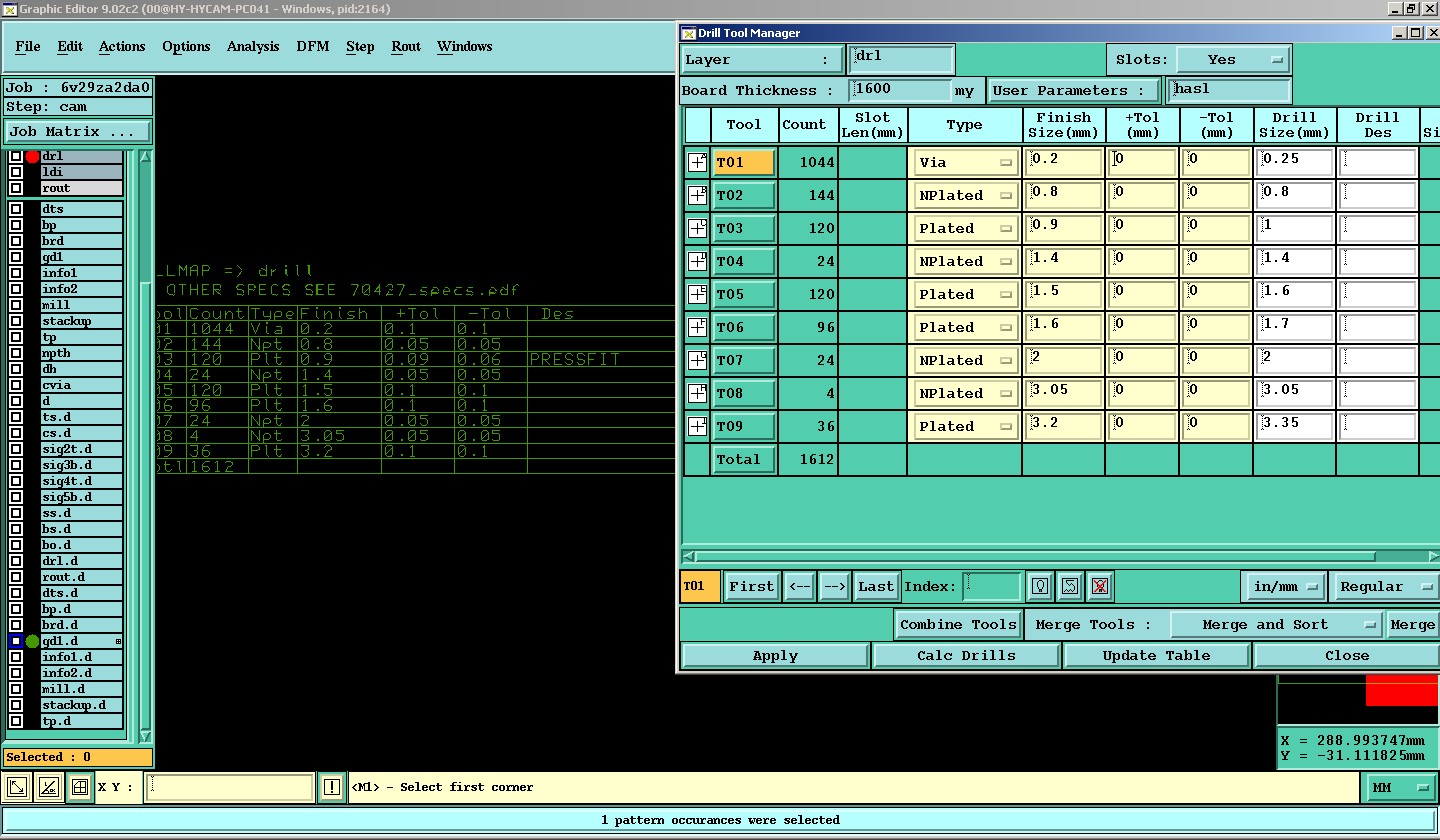Click the grid snap icon left of XY label
The width and height of the screenshot is (1440, 840).
point(80,788)
